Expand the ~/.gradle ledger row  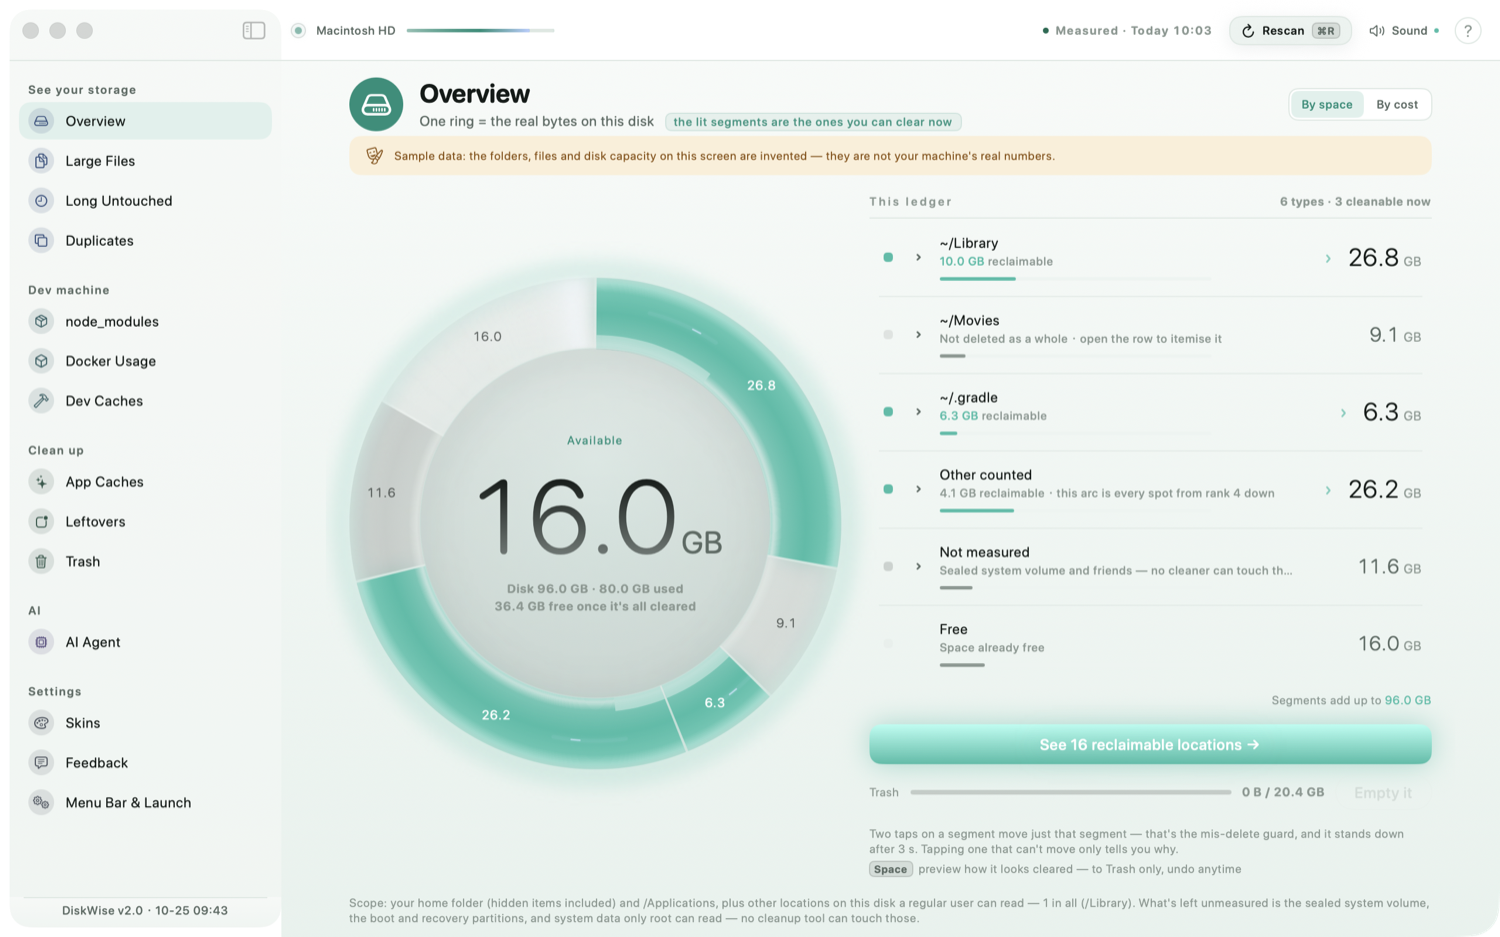(x=918, y=412)
